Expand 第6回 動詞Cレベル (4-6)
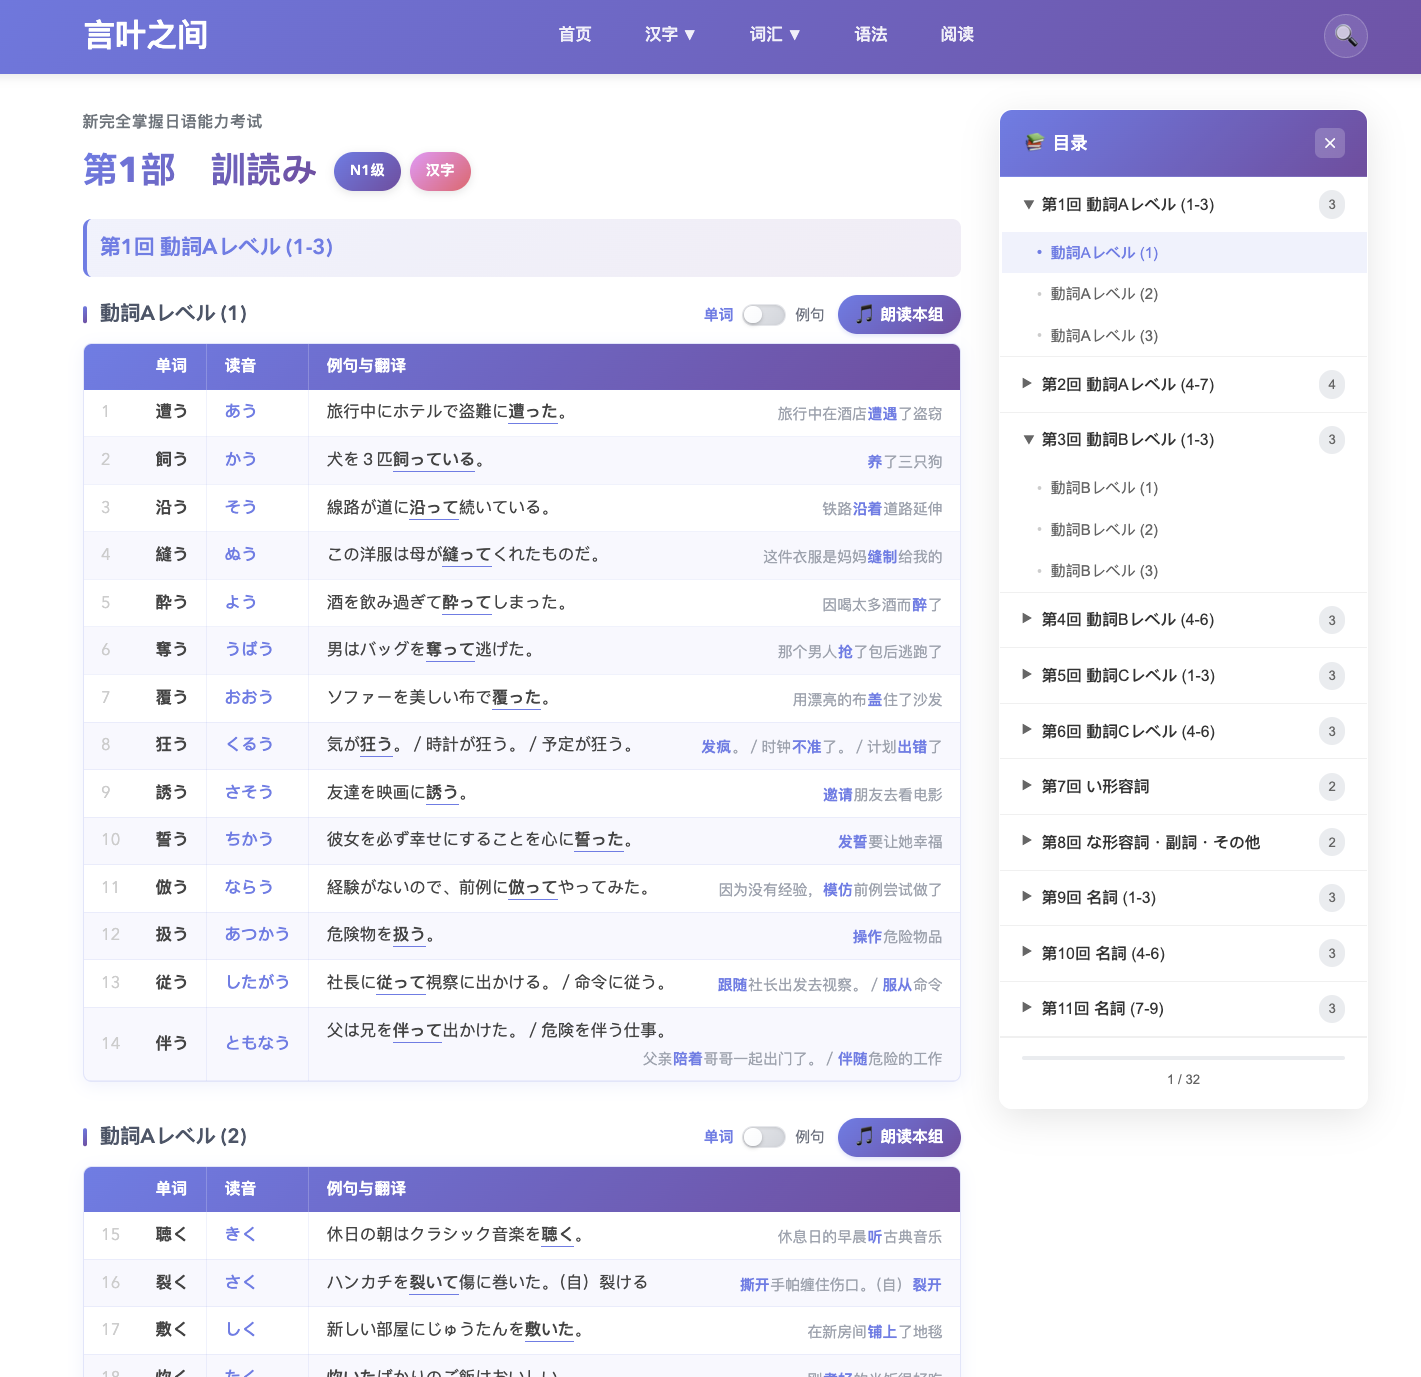 1183,732
